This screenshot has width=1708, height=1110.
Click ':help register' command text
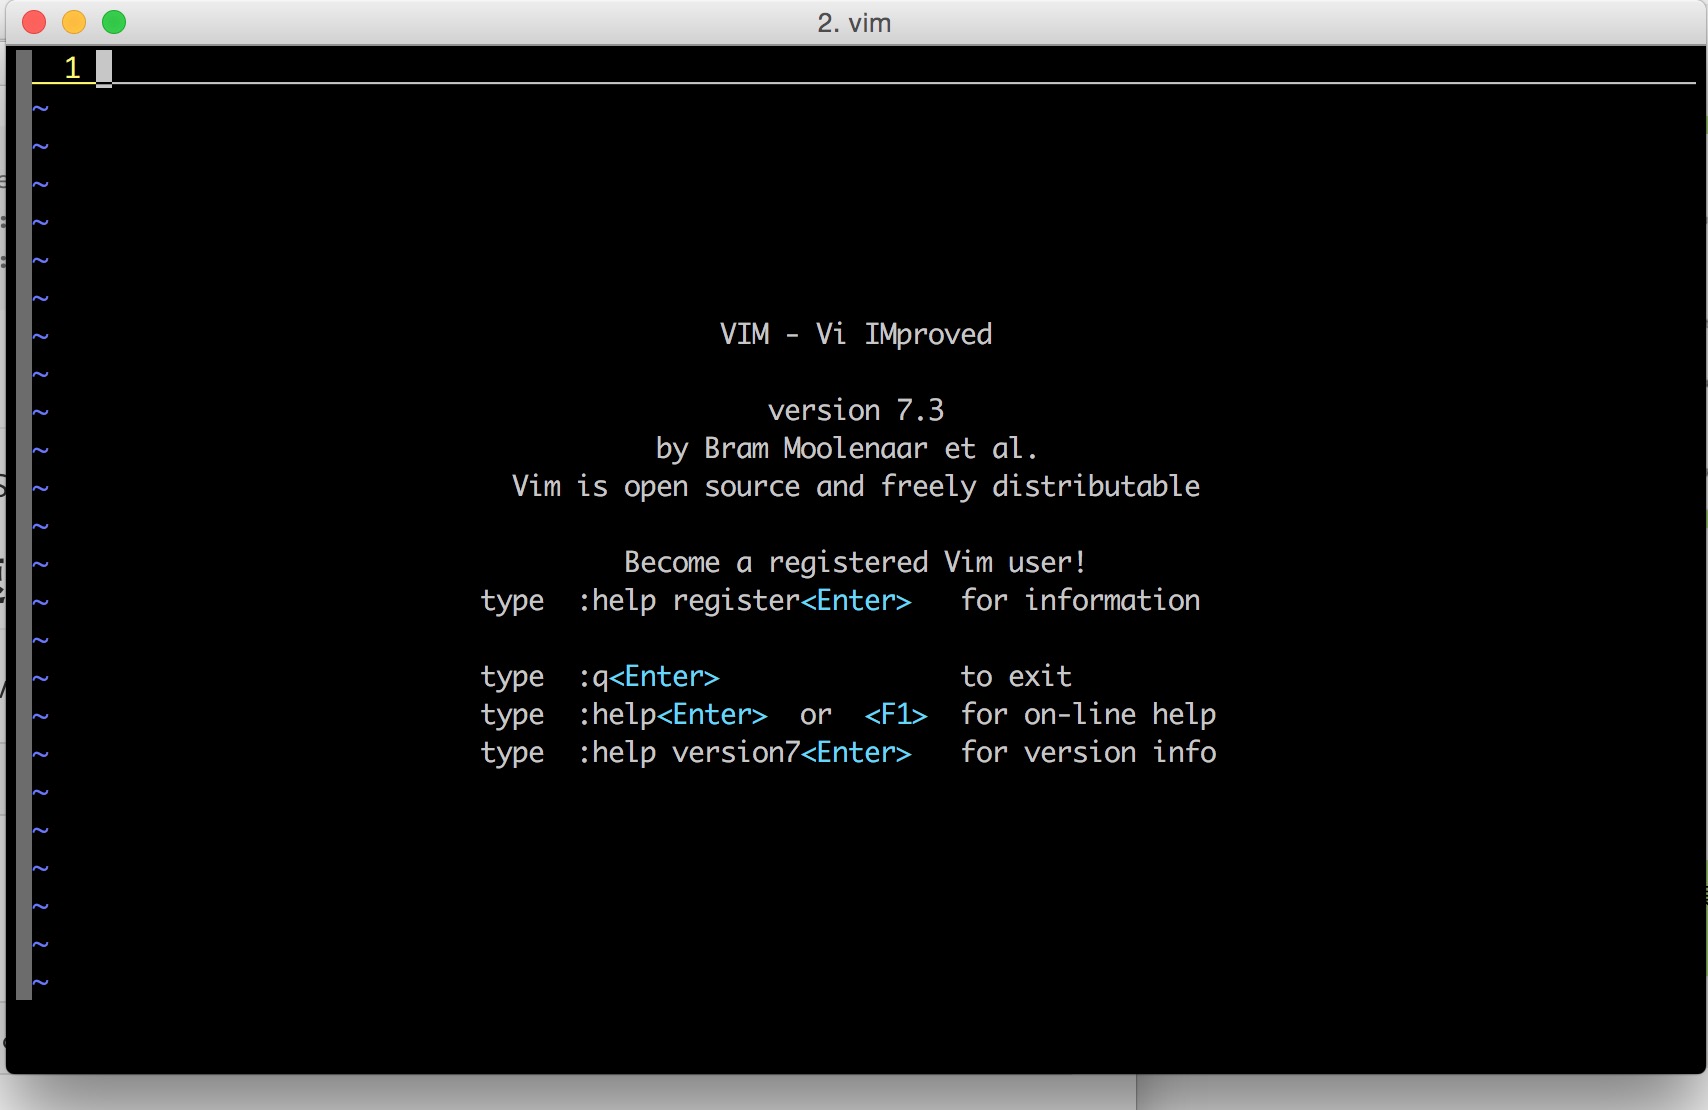(x=689, y=600)
